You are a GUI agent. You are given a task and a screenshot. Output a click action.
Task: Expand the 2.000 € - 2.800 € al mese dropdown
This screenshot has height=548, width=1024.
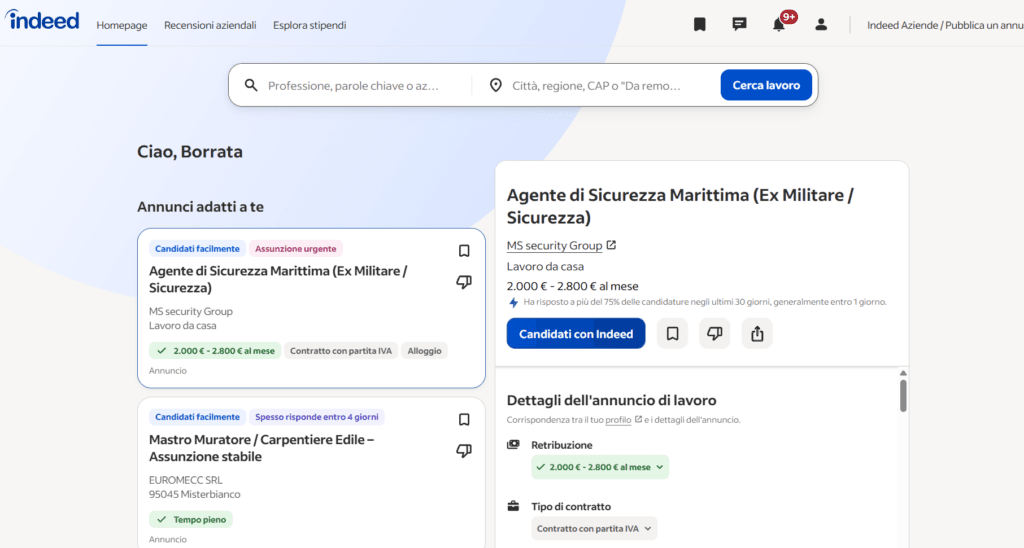pos(600,467)
